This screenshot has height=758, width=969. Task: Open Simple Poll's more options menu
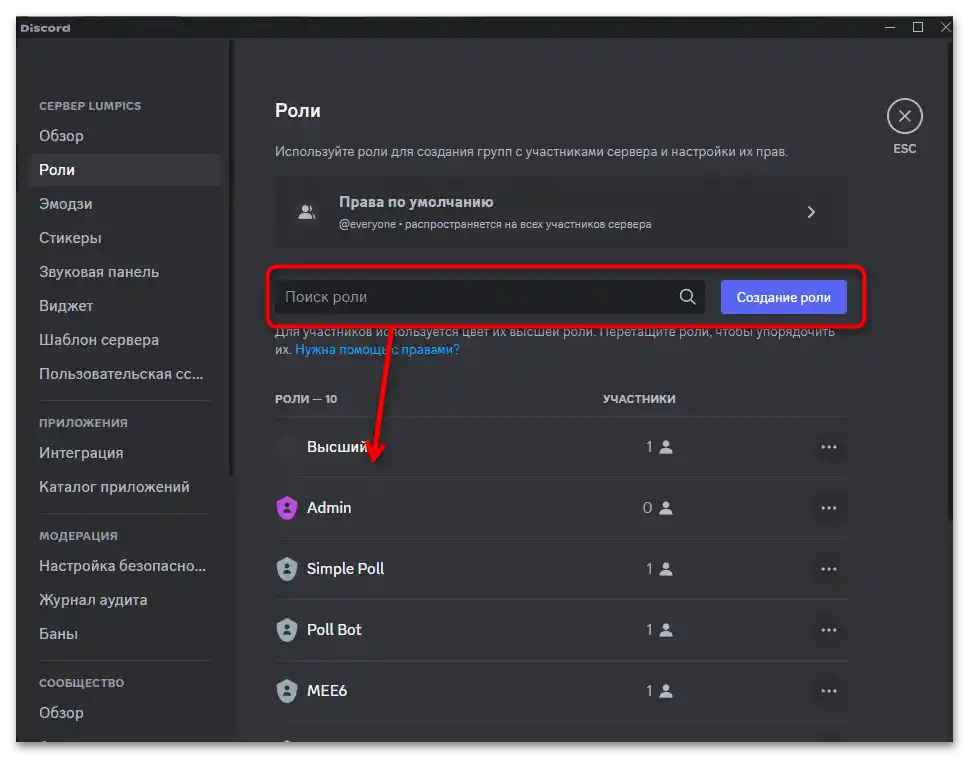[829, 569]
